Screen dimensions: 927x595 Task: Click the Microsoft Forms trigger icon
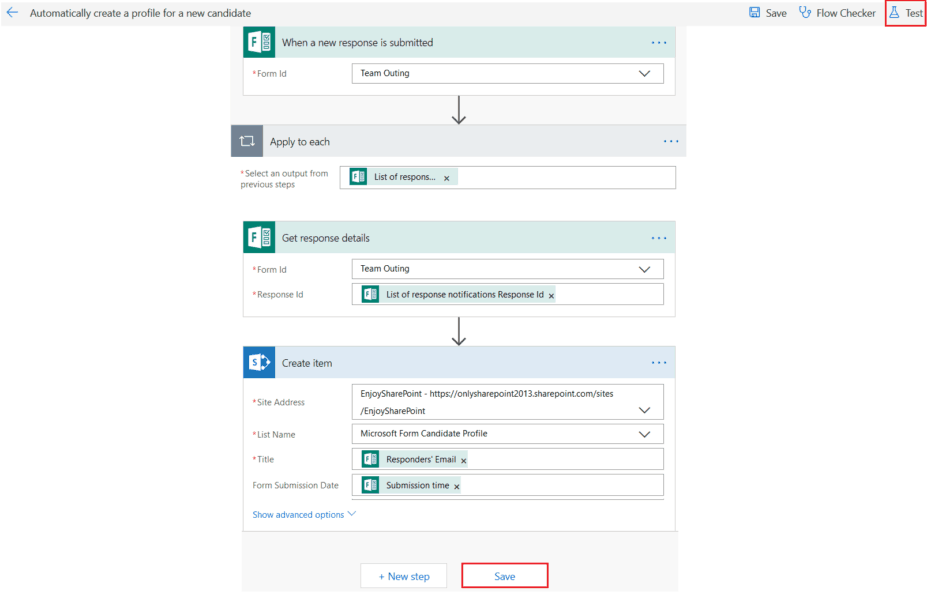click(258, 42)
